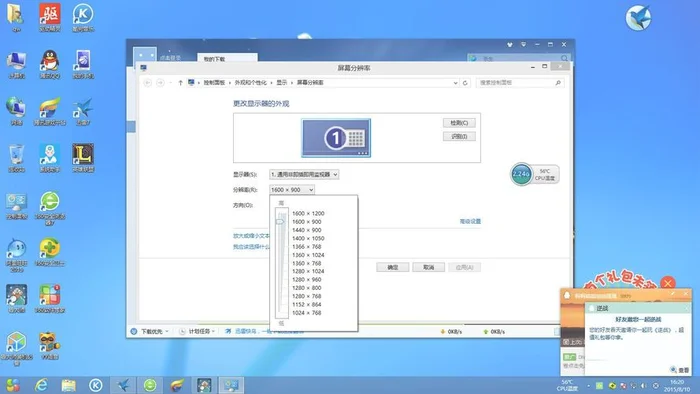Open the Advanced settings link

470,221
